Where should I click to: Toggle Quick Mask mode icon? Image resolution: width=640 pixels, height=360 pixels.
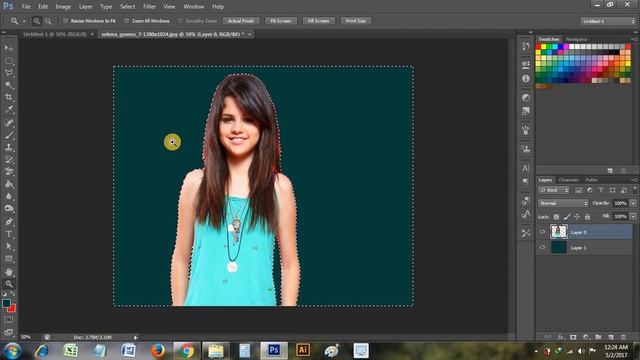coord(9,320)
